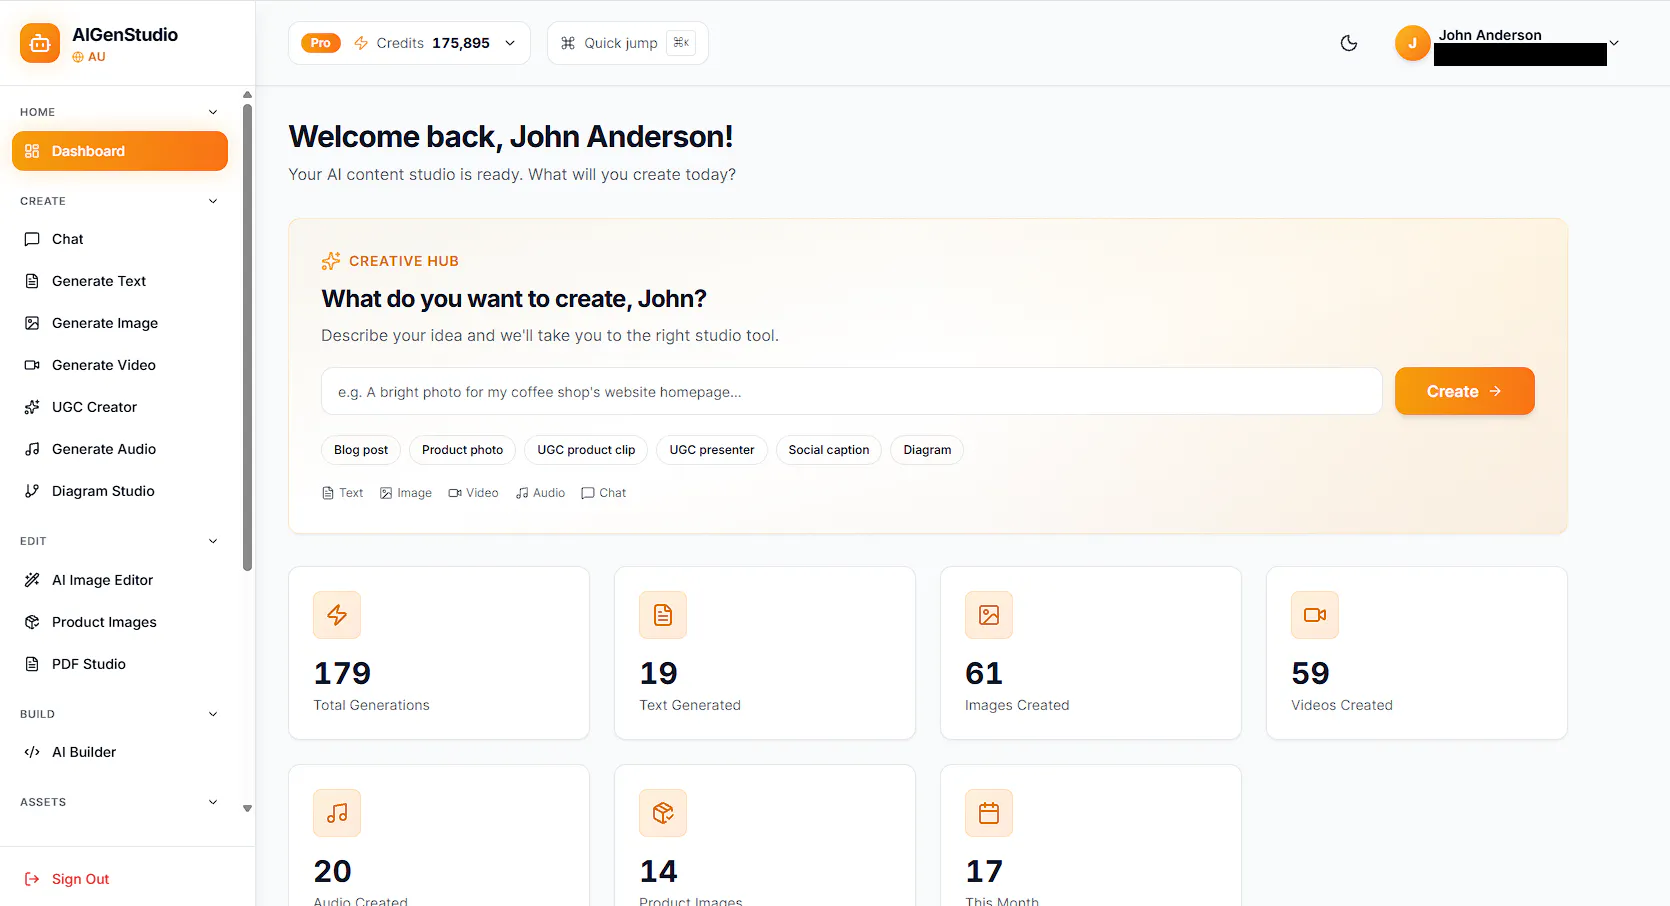Go to Generate Text in sidebar

coord(120,281)
